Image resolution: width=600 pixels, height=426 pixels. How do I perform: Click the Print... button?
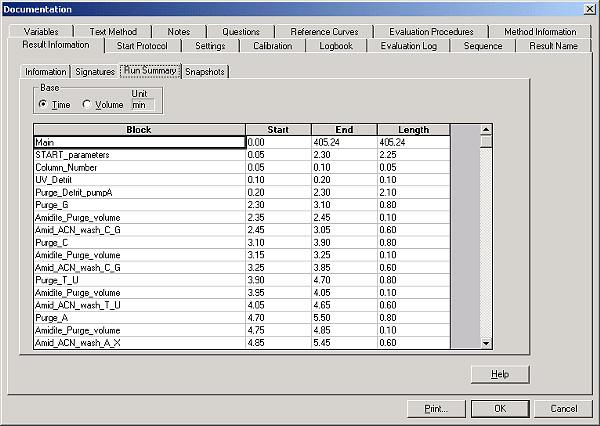[436, 409]
